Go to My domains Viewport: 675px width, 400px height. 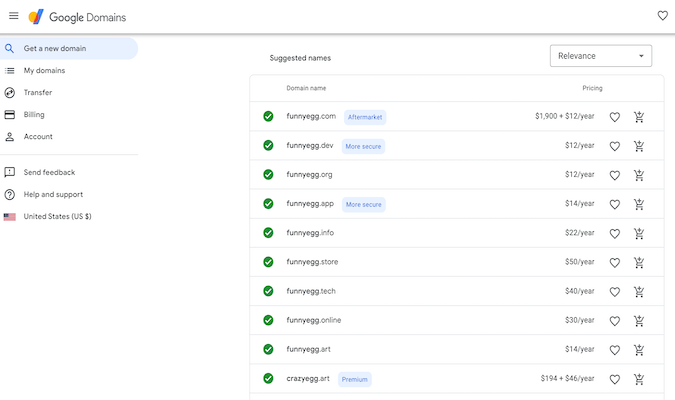tap(44, 70)
